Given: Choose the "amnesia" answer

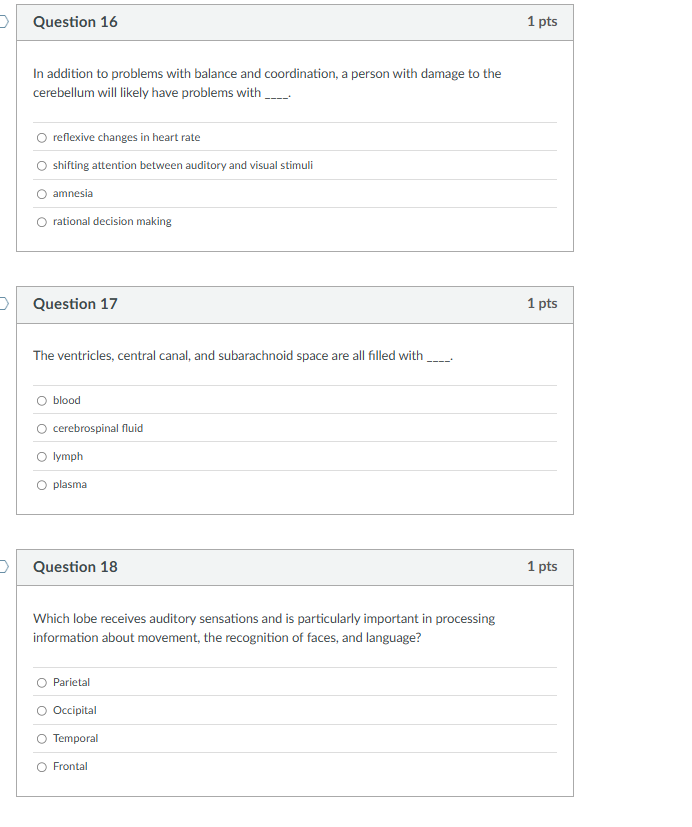Looking at the screenshot, I should pyautogui.click(x=41, y=193).
